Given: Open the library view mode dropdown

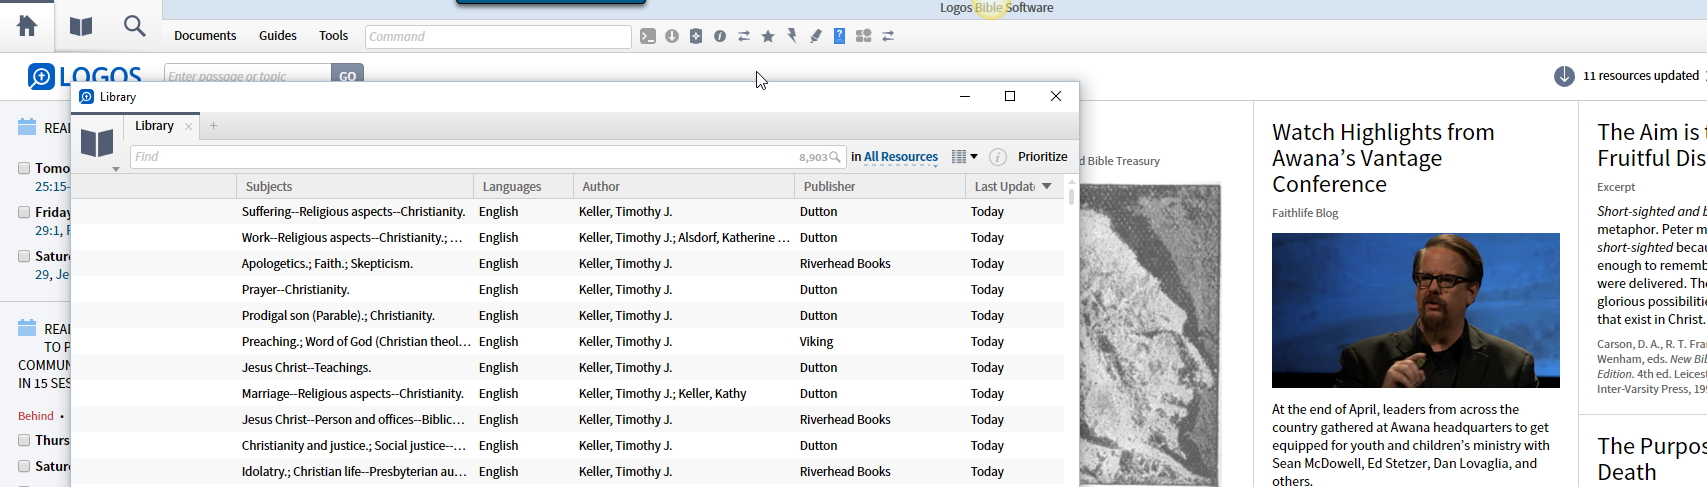Looking at the screenshot, I should point(964,157).
